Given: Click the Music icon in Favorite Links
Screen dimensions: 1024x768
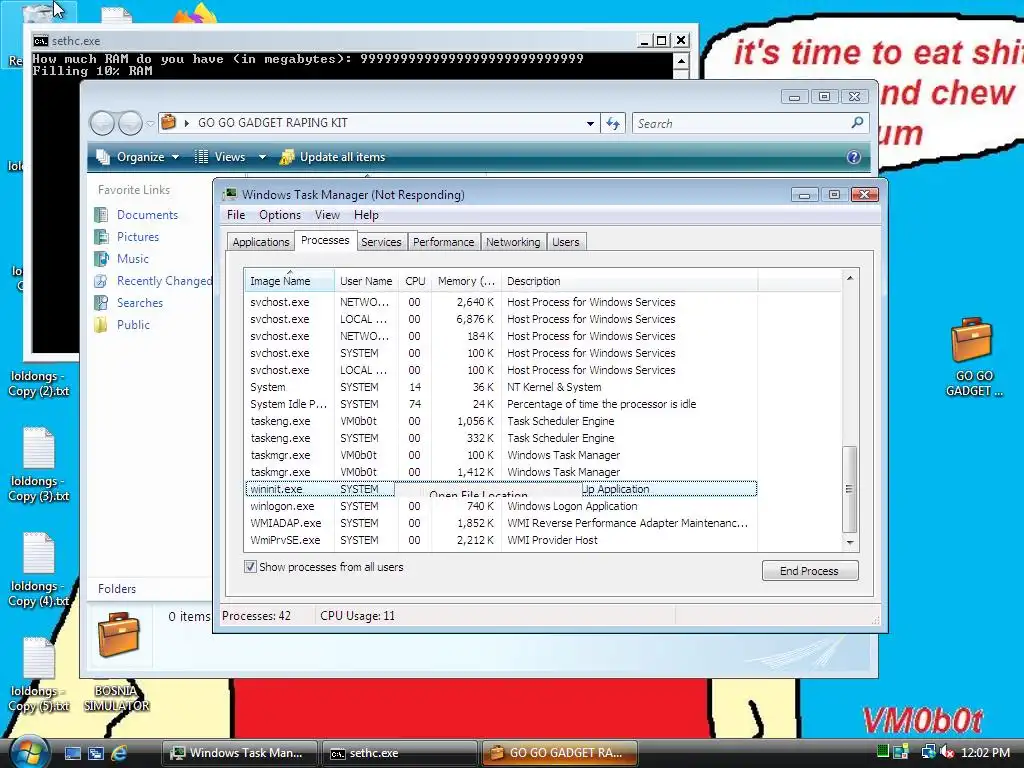Looking at the screenshot, I should [101, 259].
